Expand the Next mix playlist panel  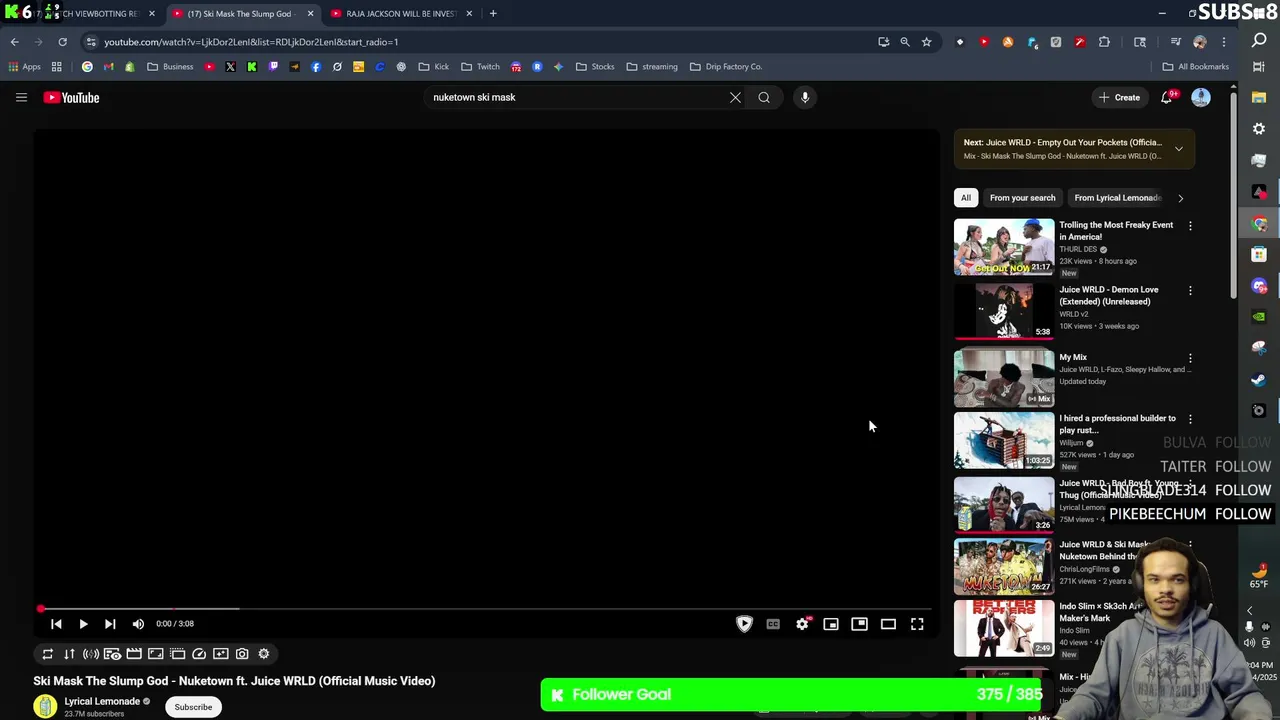pyautogui.click(x=1178, y=149)
